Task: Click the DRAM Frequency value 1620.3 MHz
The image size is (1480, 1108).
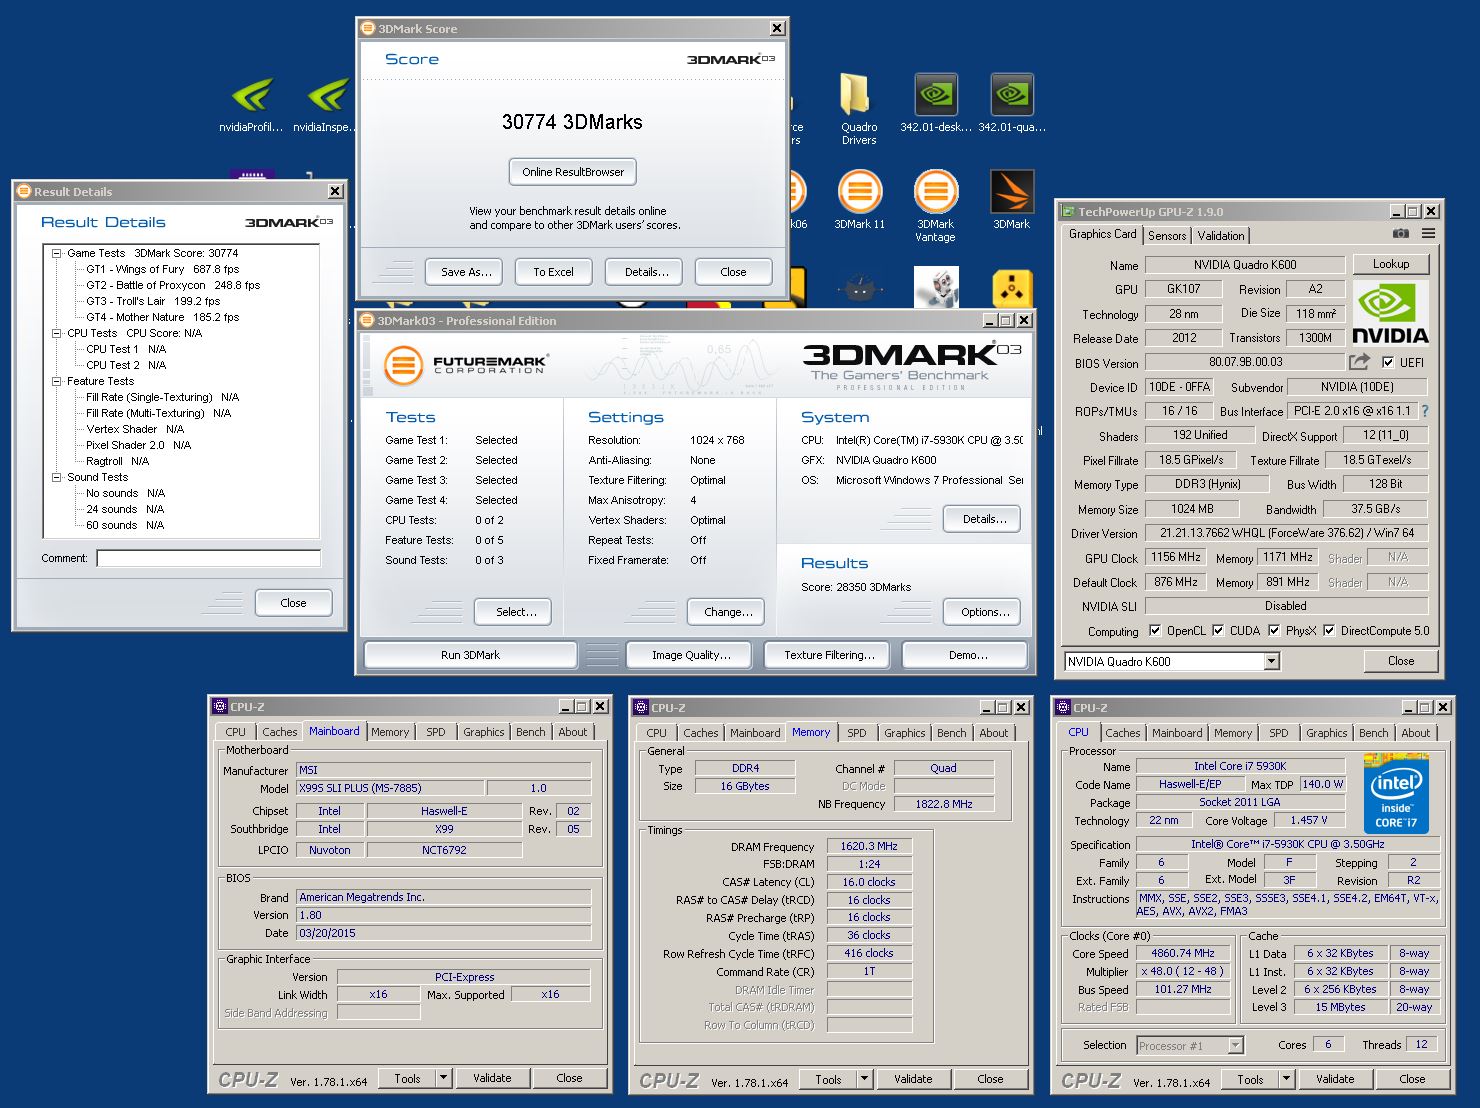Action: click(x=869, y=846)
